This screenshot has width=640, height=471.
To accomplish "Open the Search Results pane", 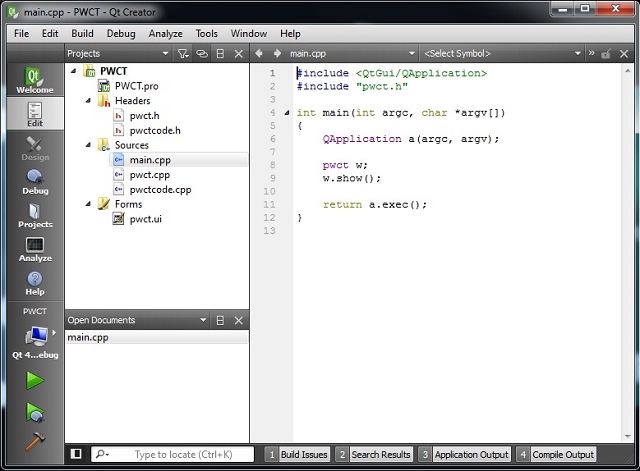I will [374, 454].
